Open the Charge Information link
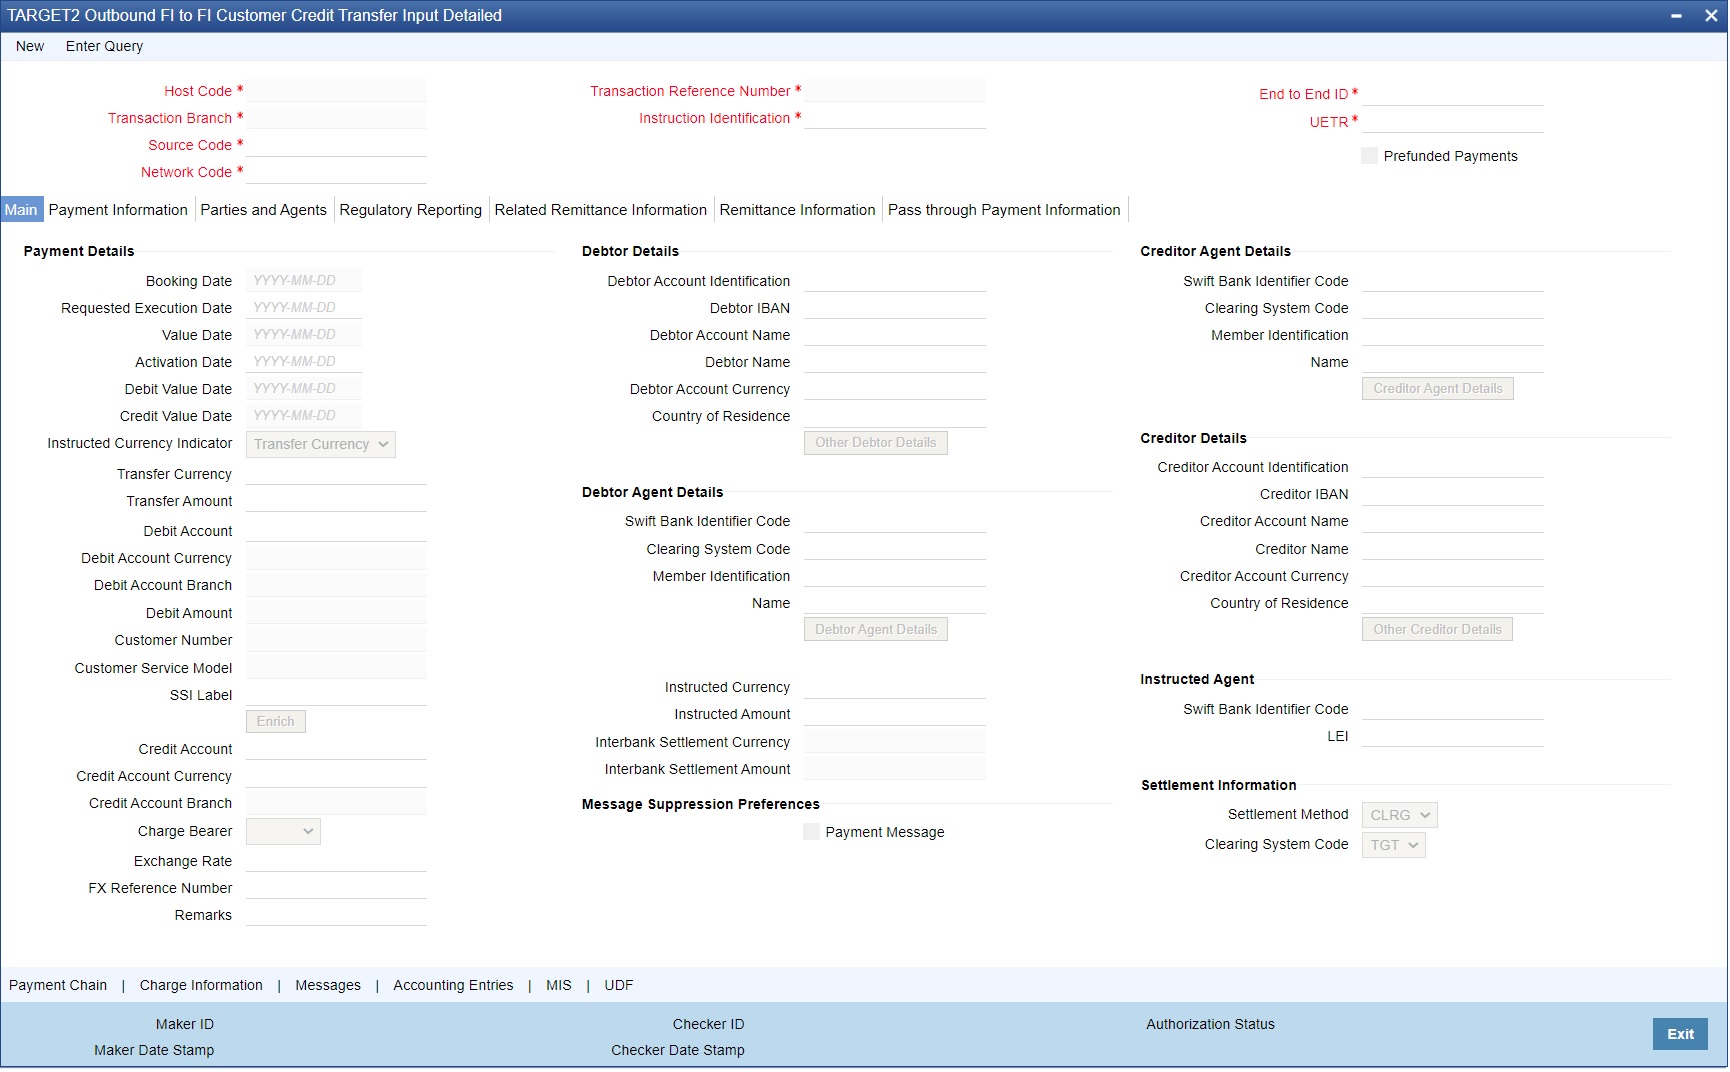 point(201,986)
